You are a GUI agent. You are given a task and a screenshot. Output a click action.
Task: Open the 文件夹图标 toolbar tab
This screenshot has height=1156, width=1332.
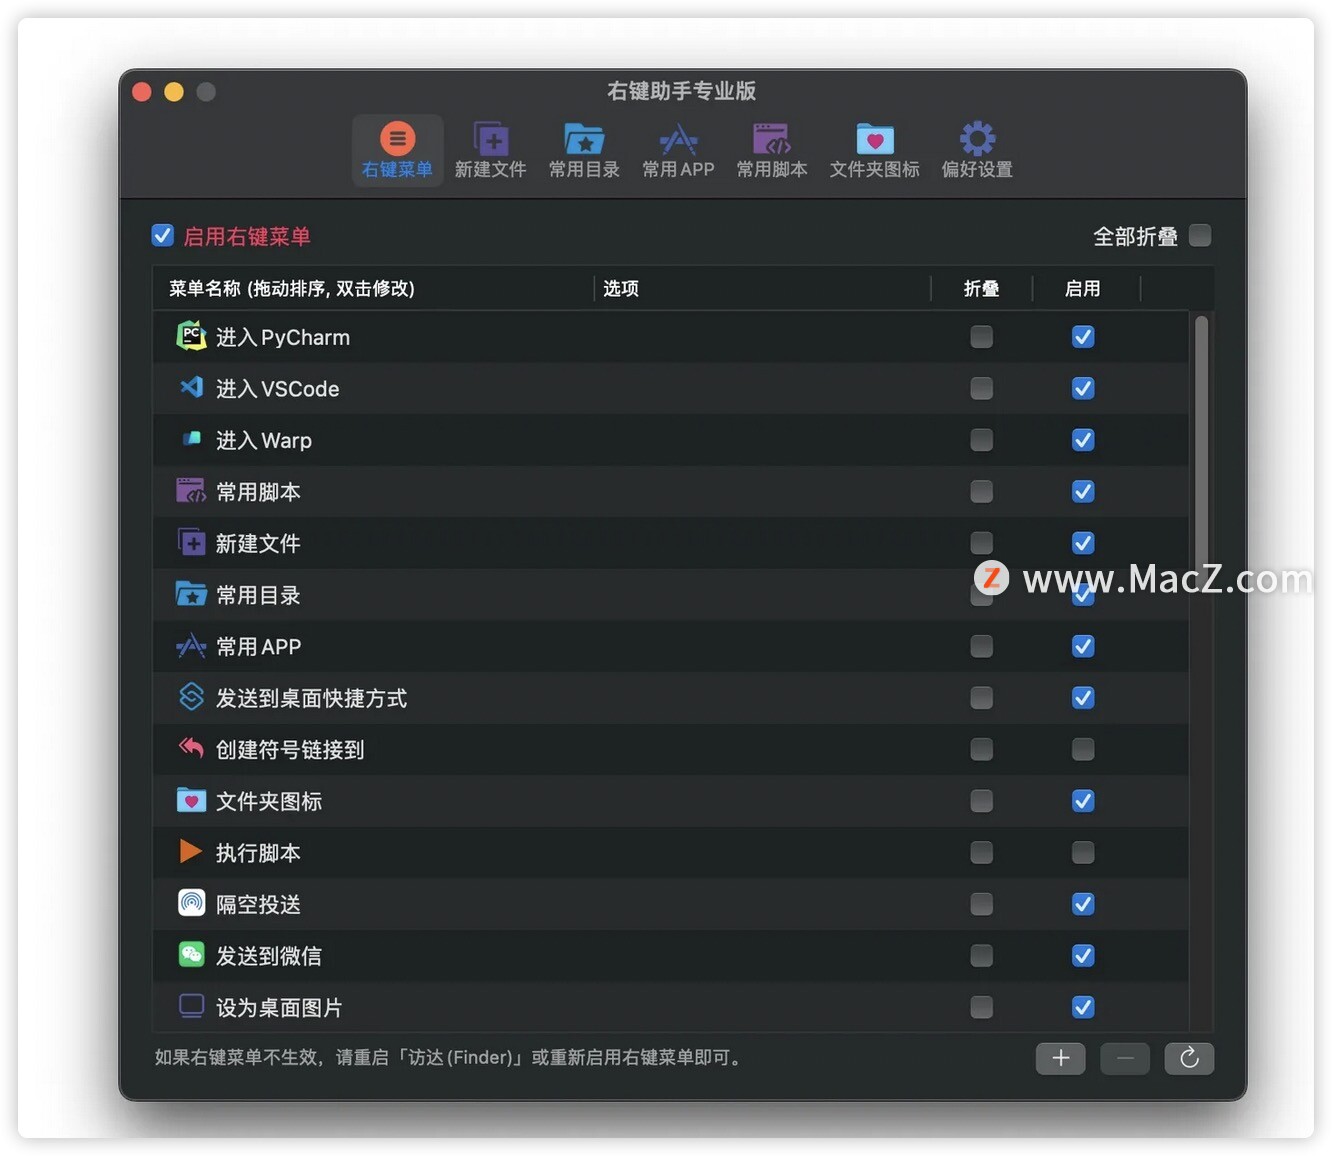(x=874, y=151)
